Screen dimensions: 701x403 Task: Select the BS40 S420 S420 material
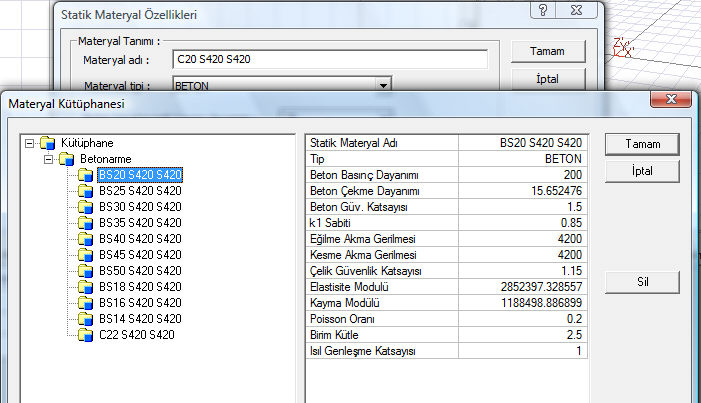(x=140, y=239)
